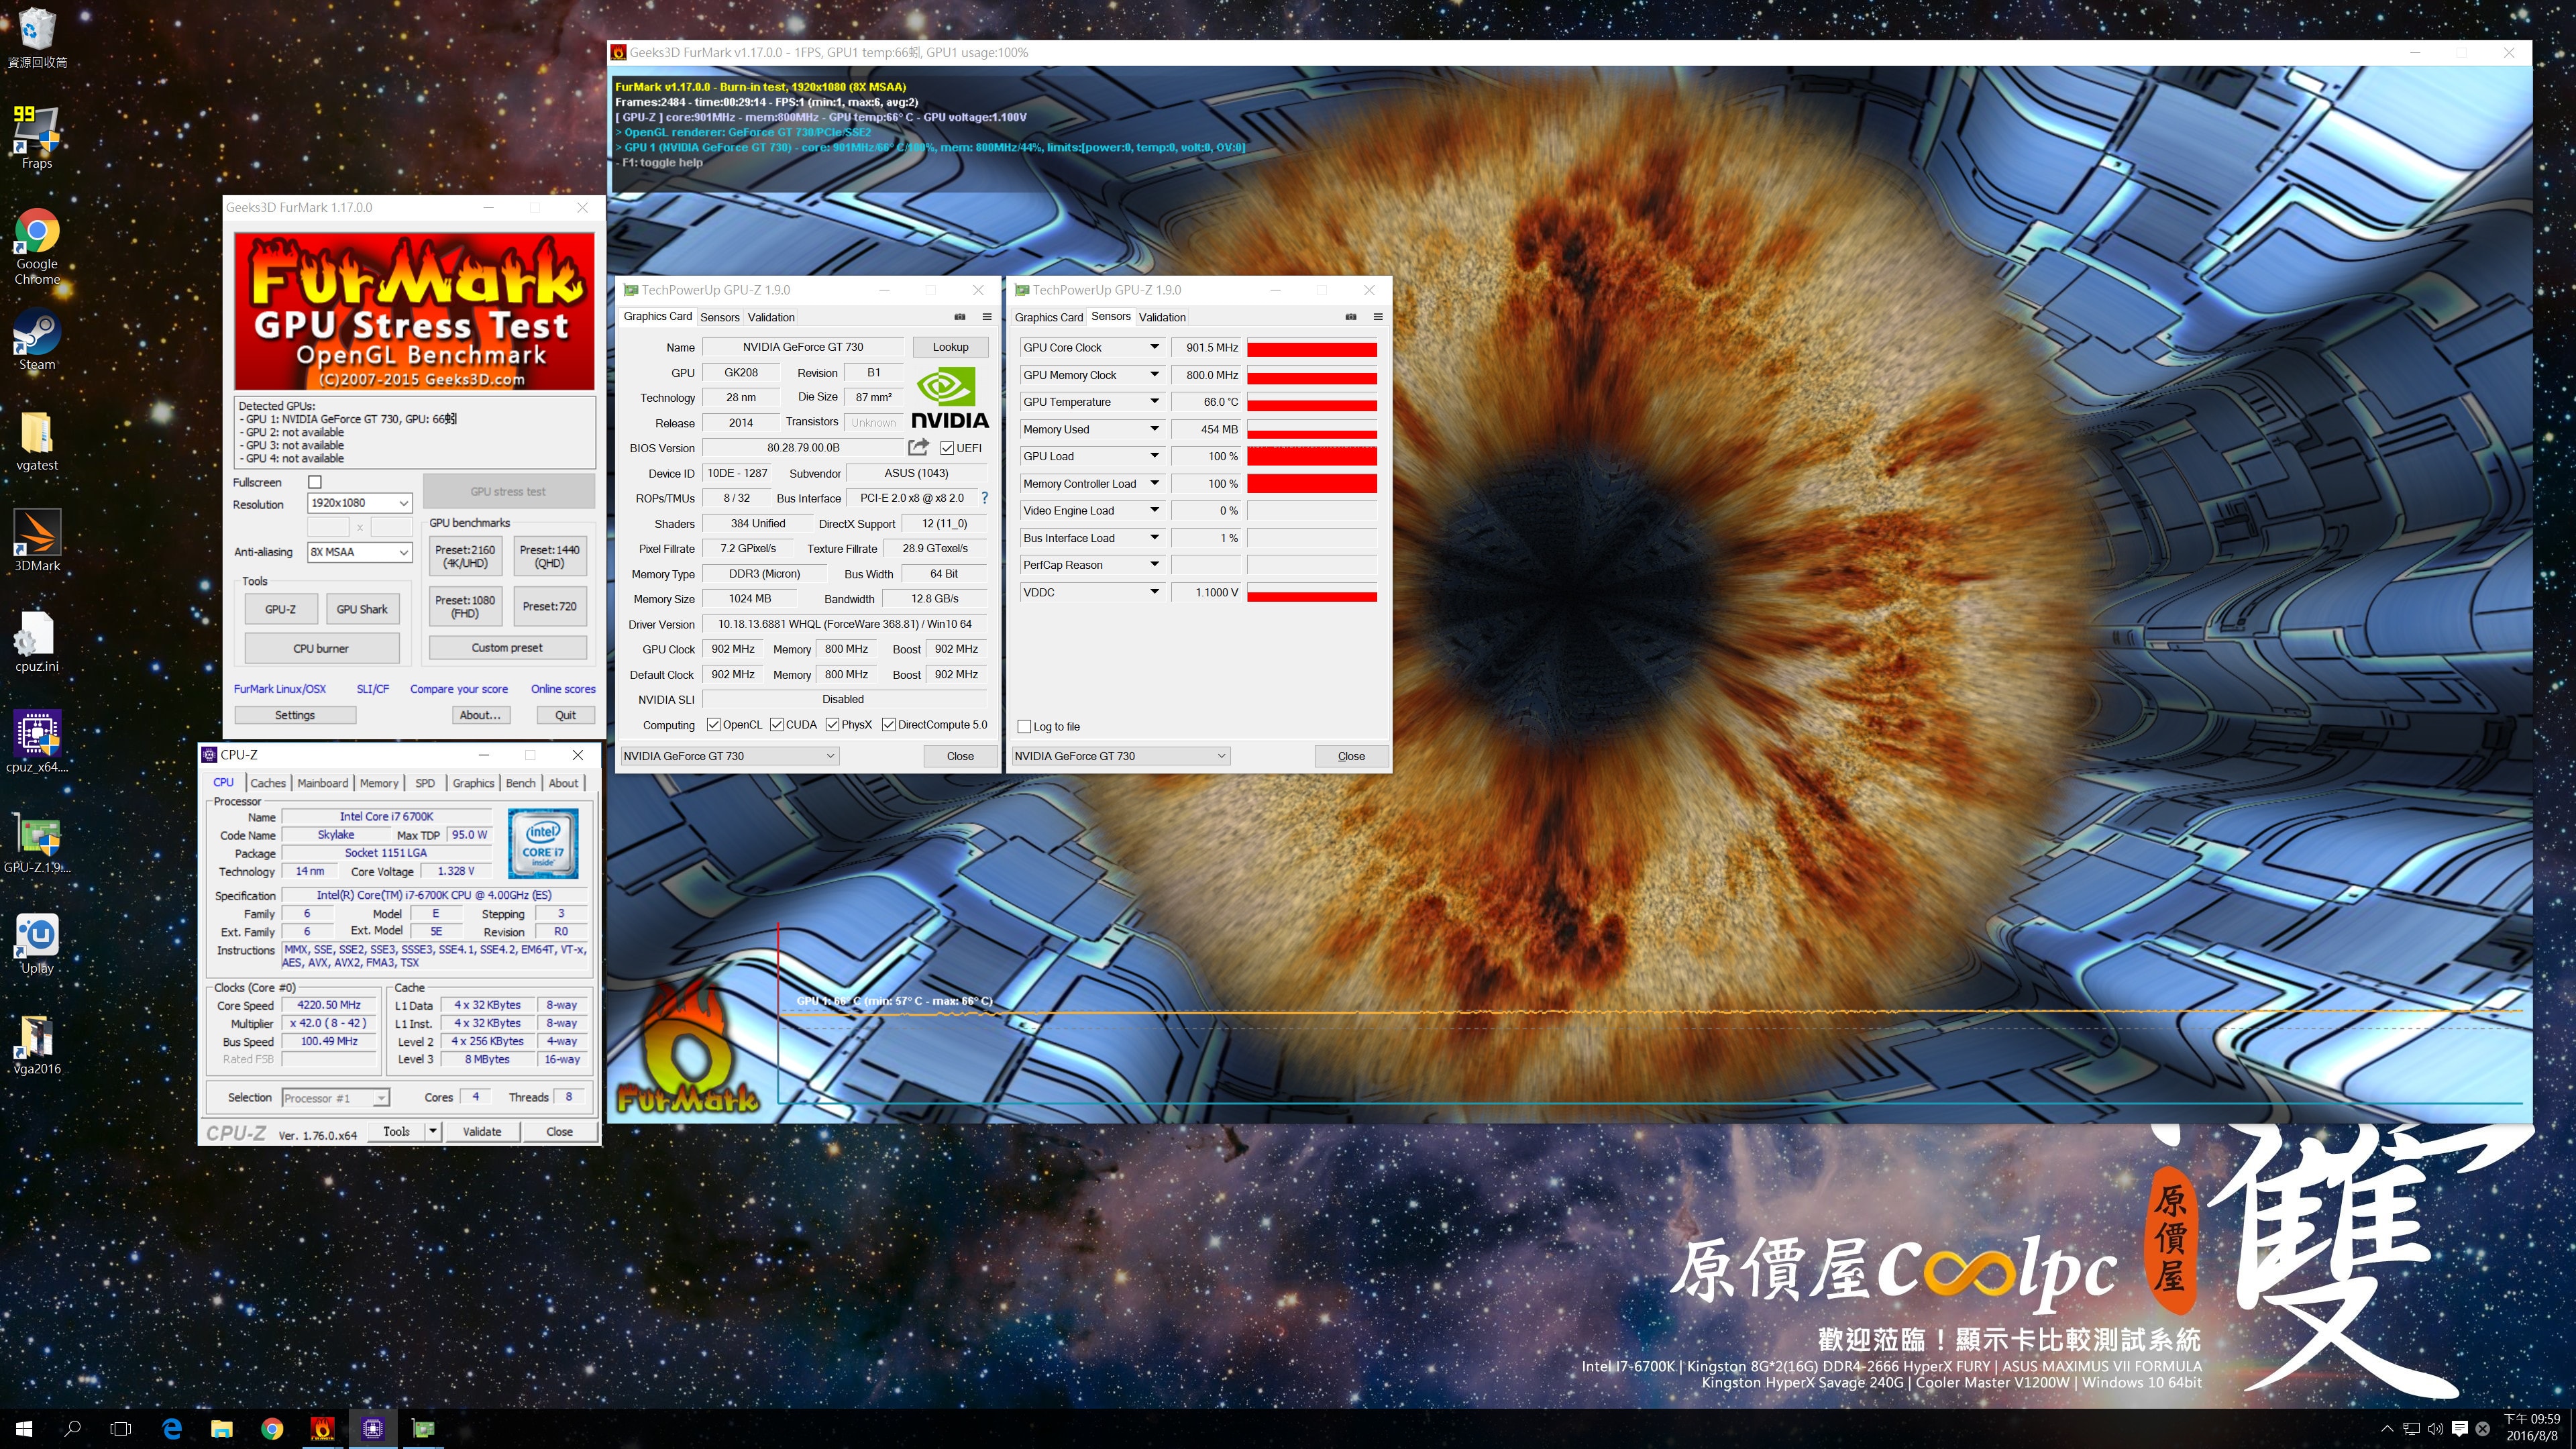
Task: Click the GPU Load sensor graph bar
Action: point(1312,456)
